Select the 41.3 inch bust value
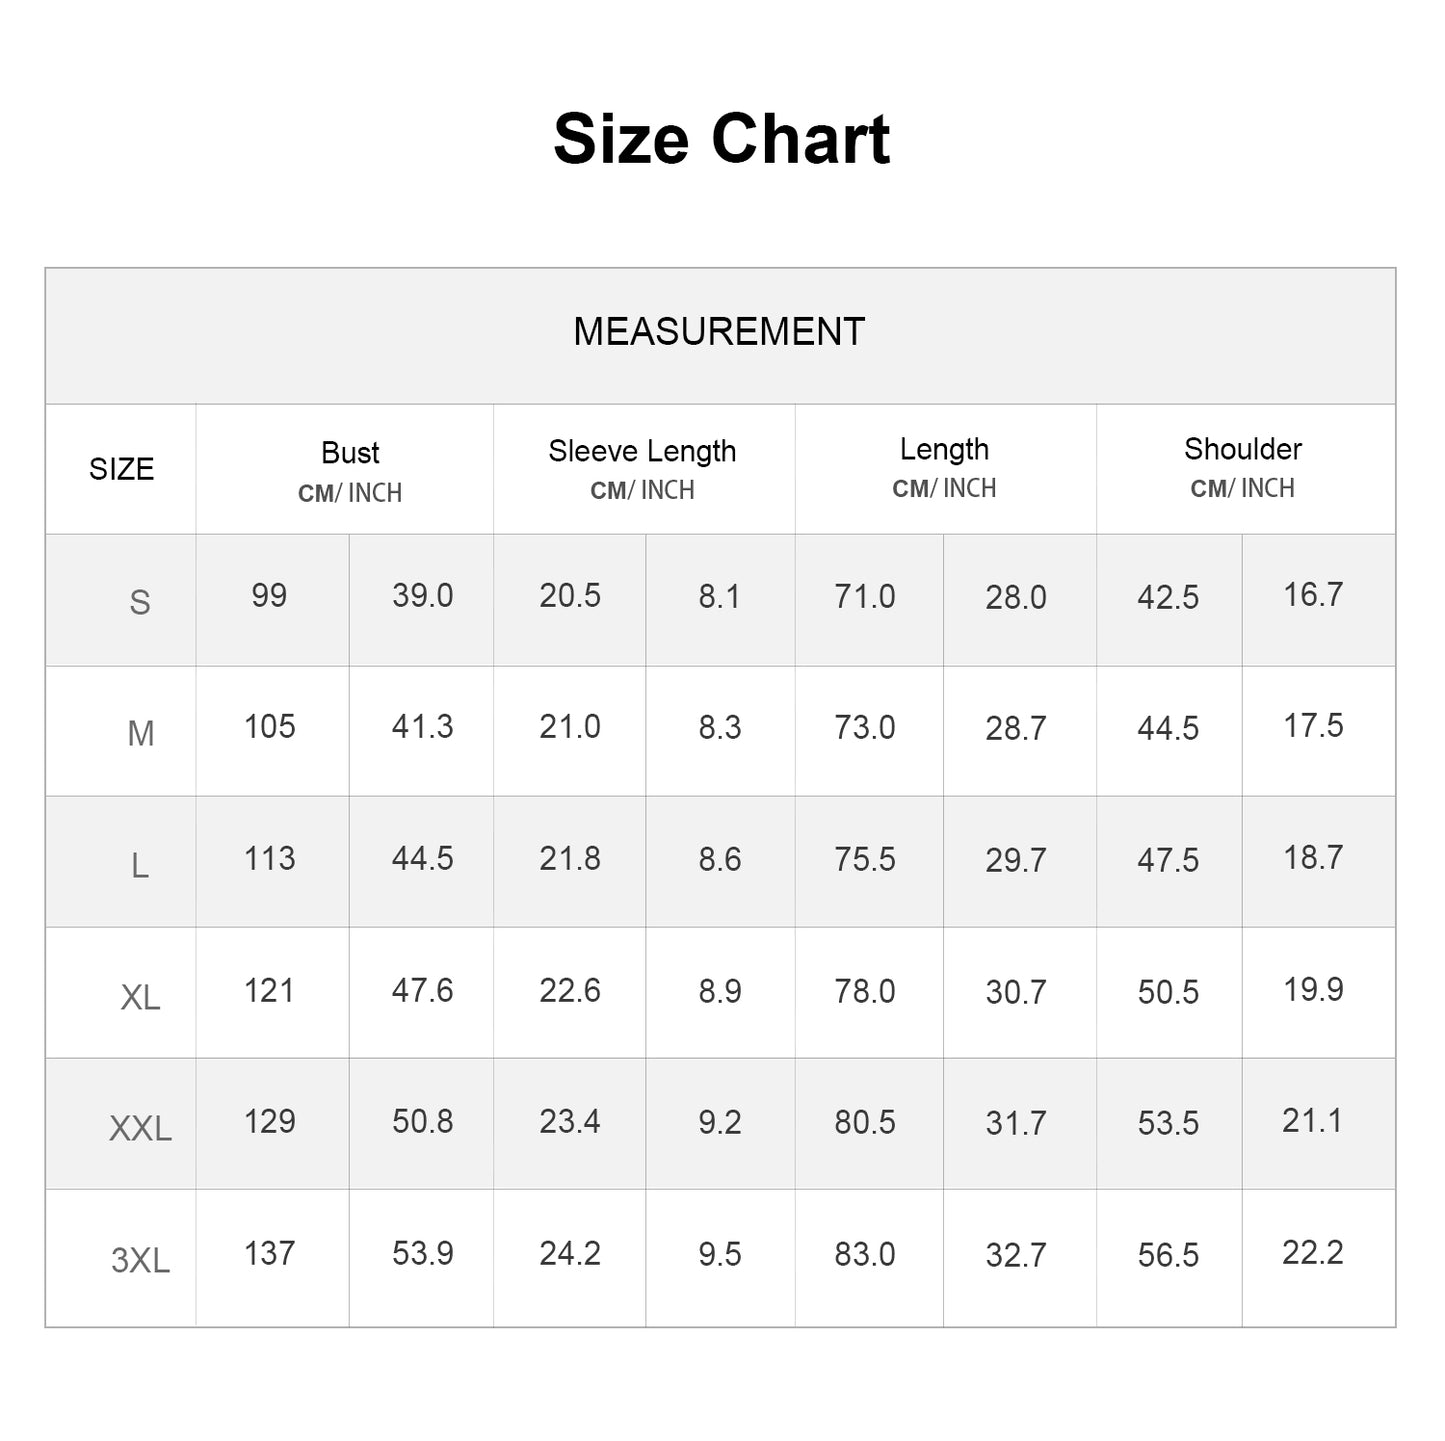Image resolution: width=1445 pixels, height=1441 pixels. coord(422,727)
